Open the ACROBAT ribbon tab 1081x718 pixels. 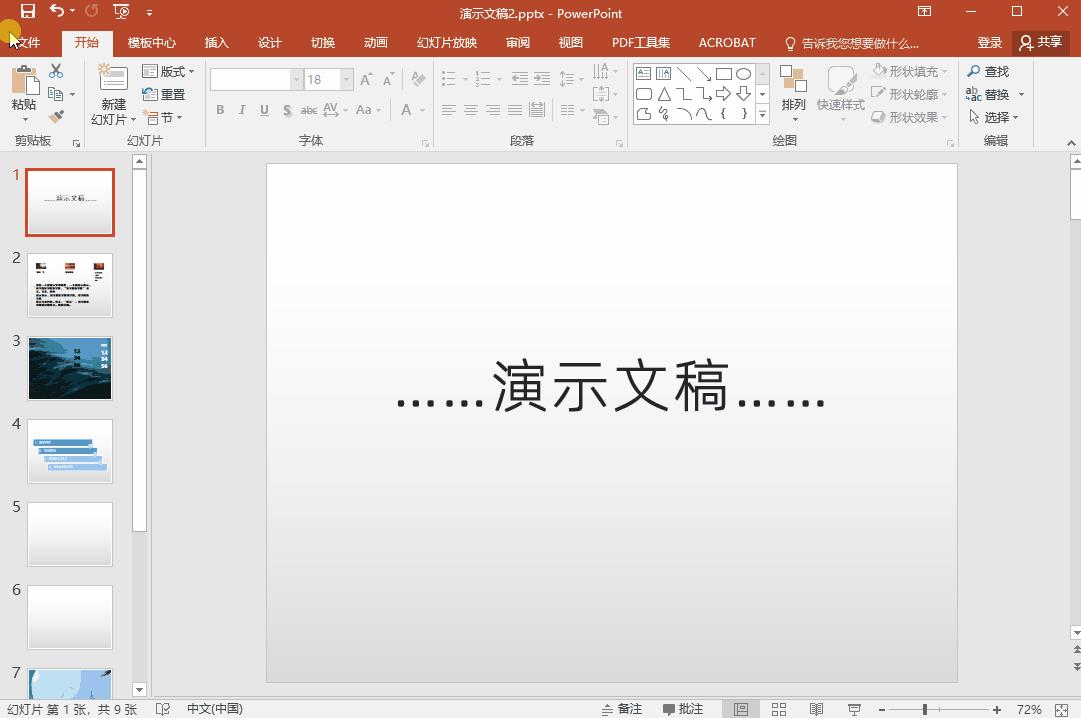pyautogui.click(x=727, y=42)
